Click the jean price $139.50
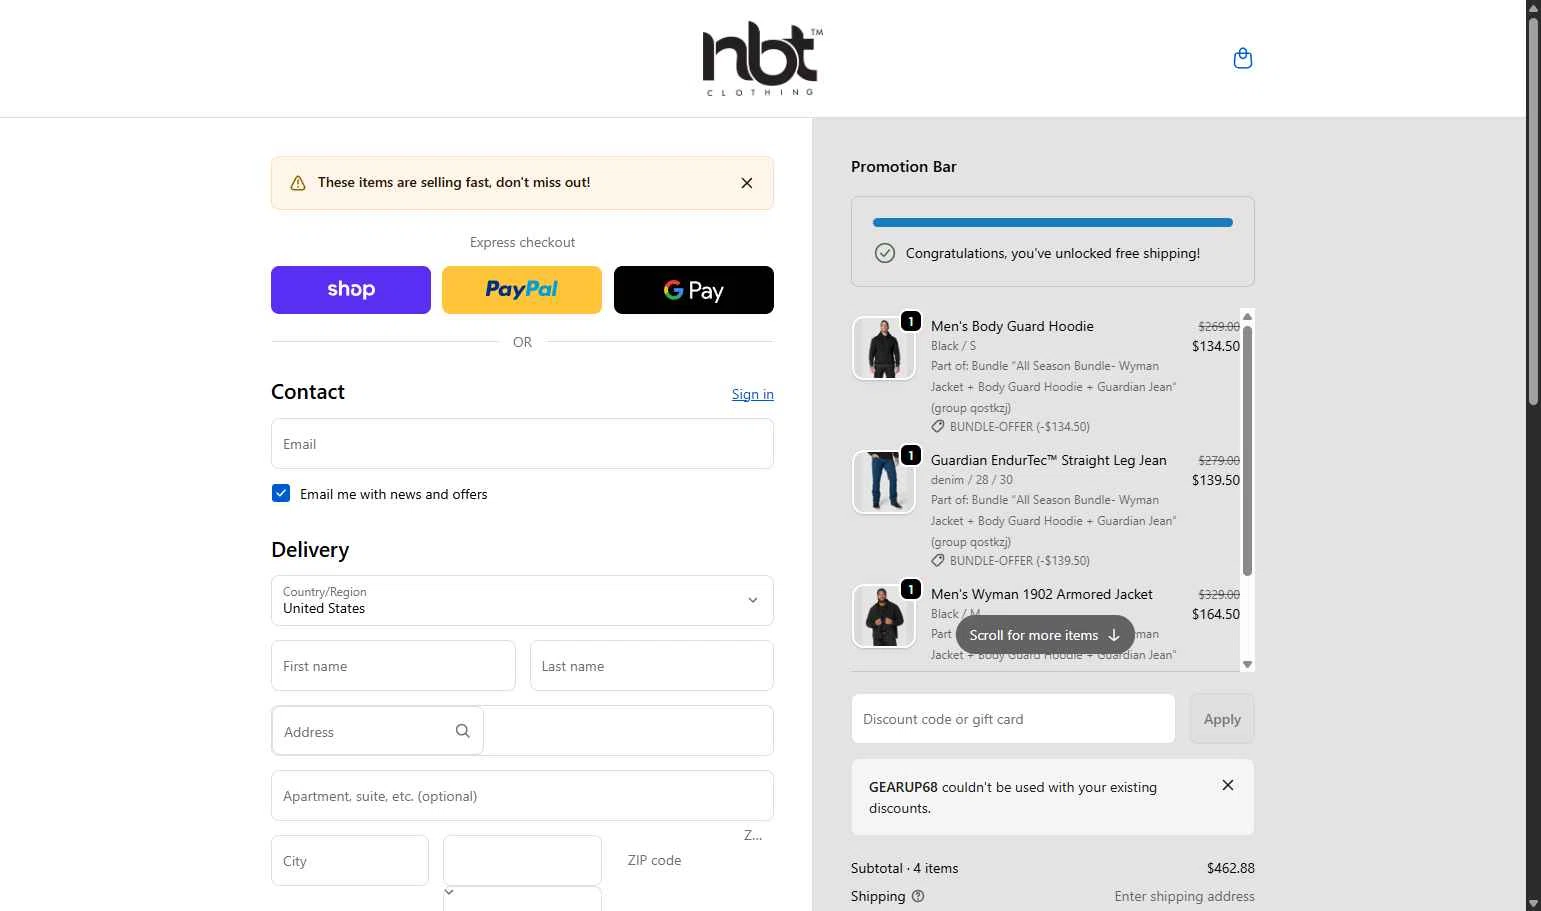This screenshot has width=1541, height=911. pos(1216,480)
